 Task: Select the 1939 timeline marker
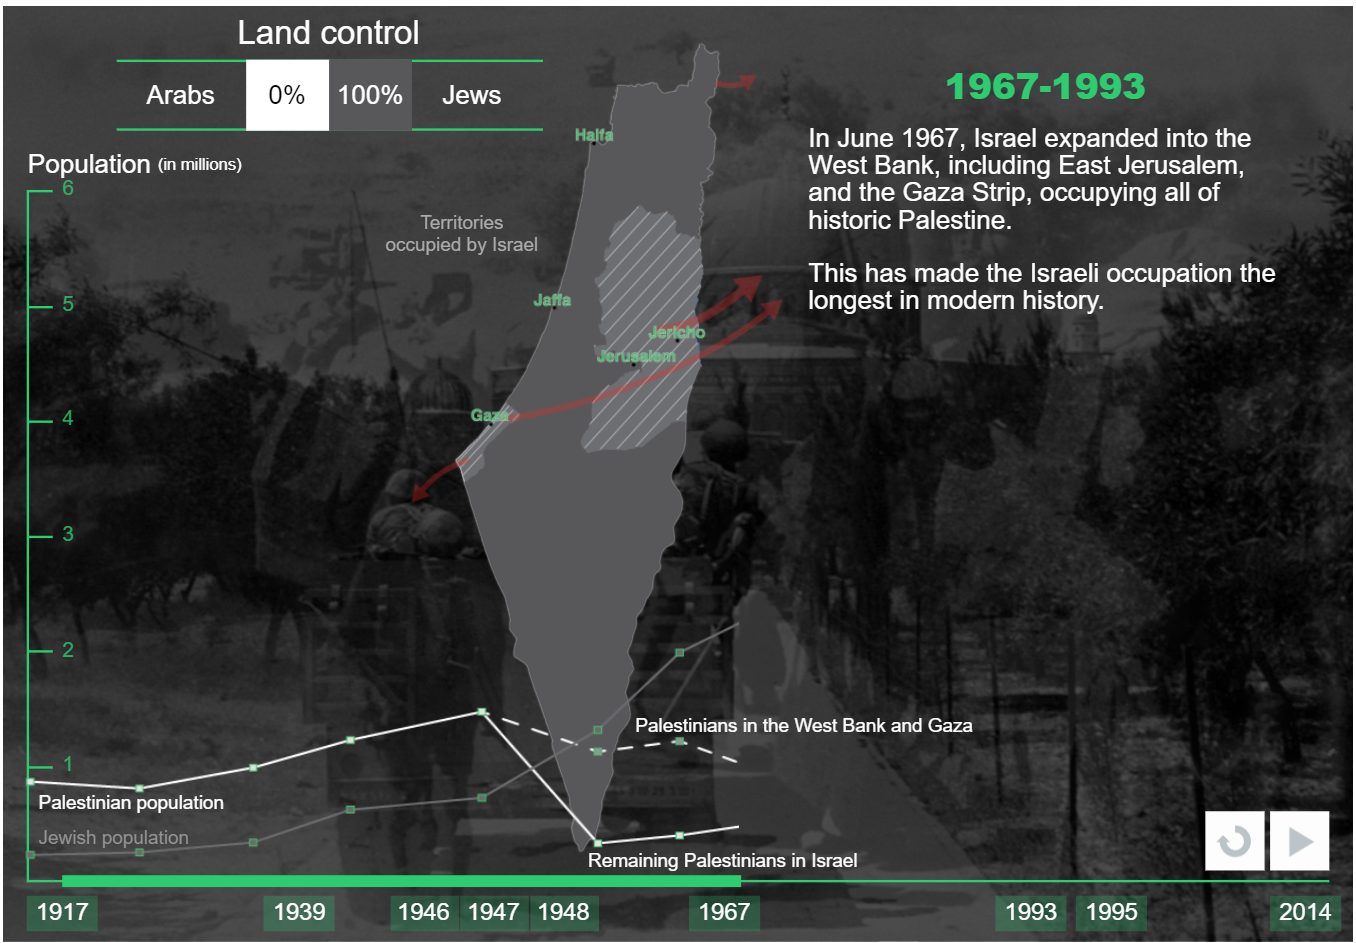click(299, 912)
